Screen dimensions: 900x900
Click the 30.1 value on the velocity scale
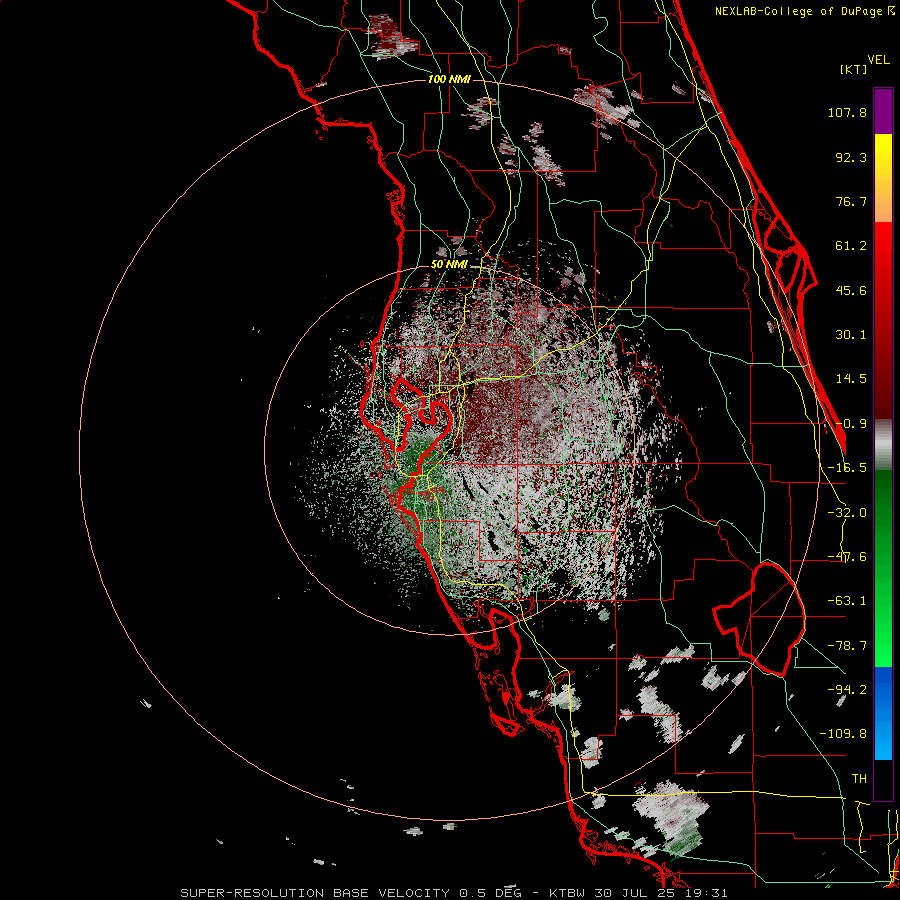tap(851, 335)
